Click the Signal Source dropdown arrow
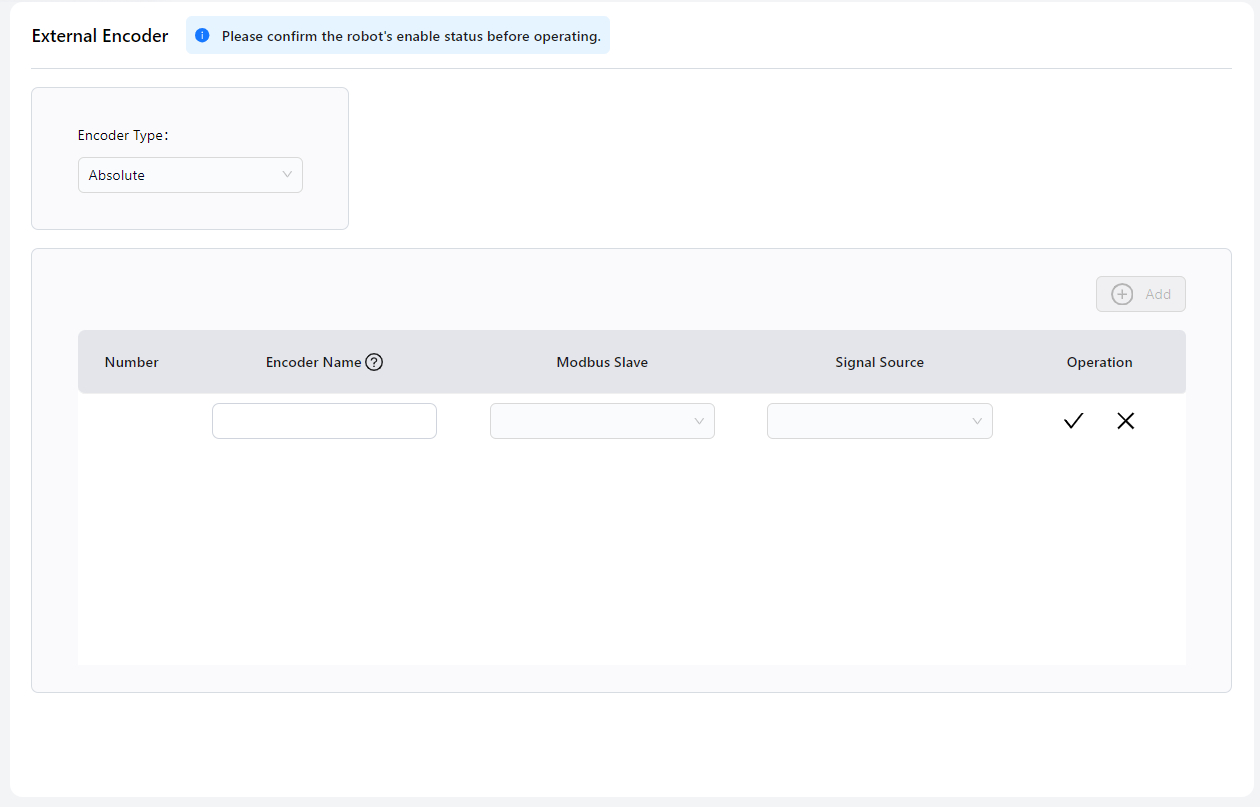Image resolution: width=1260 pixels, height=807 pixels. click(977, 421)
